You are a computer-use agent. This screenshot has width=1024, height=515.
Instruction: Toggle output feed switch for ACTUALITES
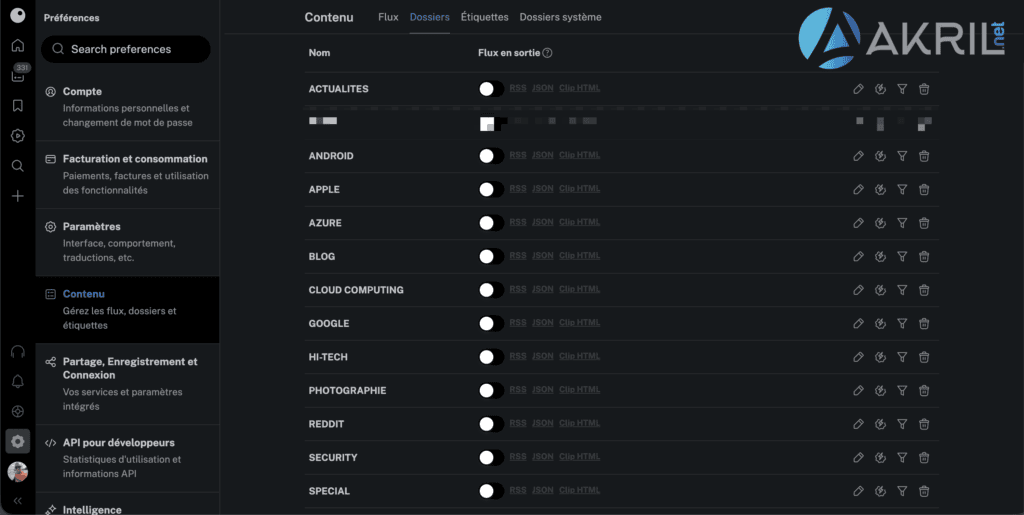click(491, 89)
